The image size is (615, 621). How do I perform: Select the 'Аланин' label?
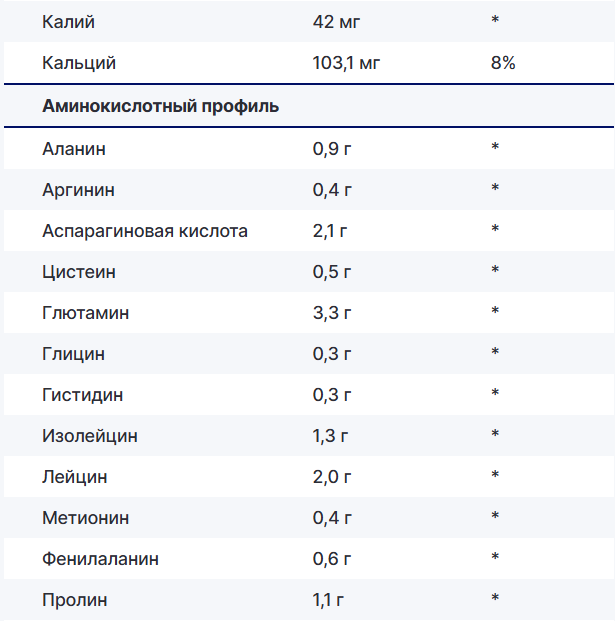tap(74, 149)
